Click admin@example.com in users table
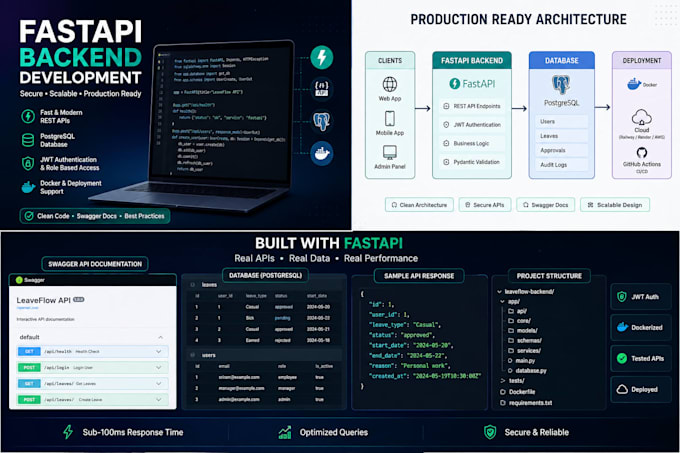This screenshot has width=680, height=453. [239, 399]
